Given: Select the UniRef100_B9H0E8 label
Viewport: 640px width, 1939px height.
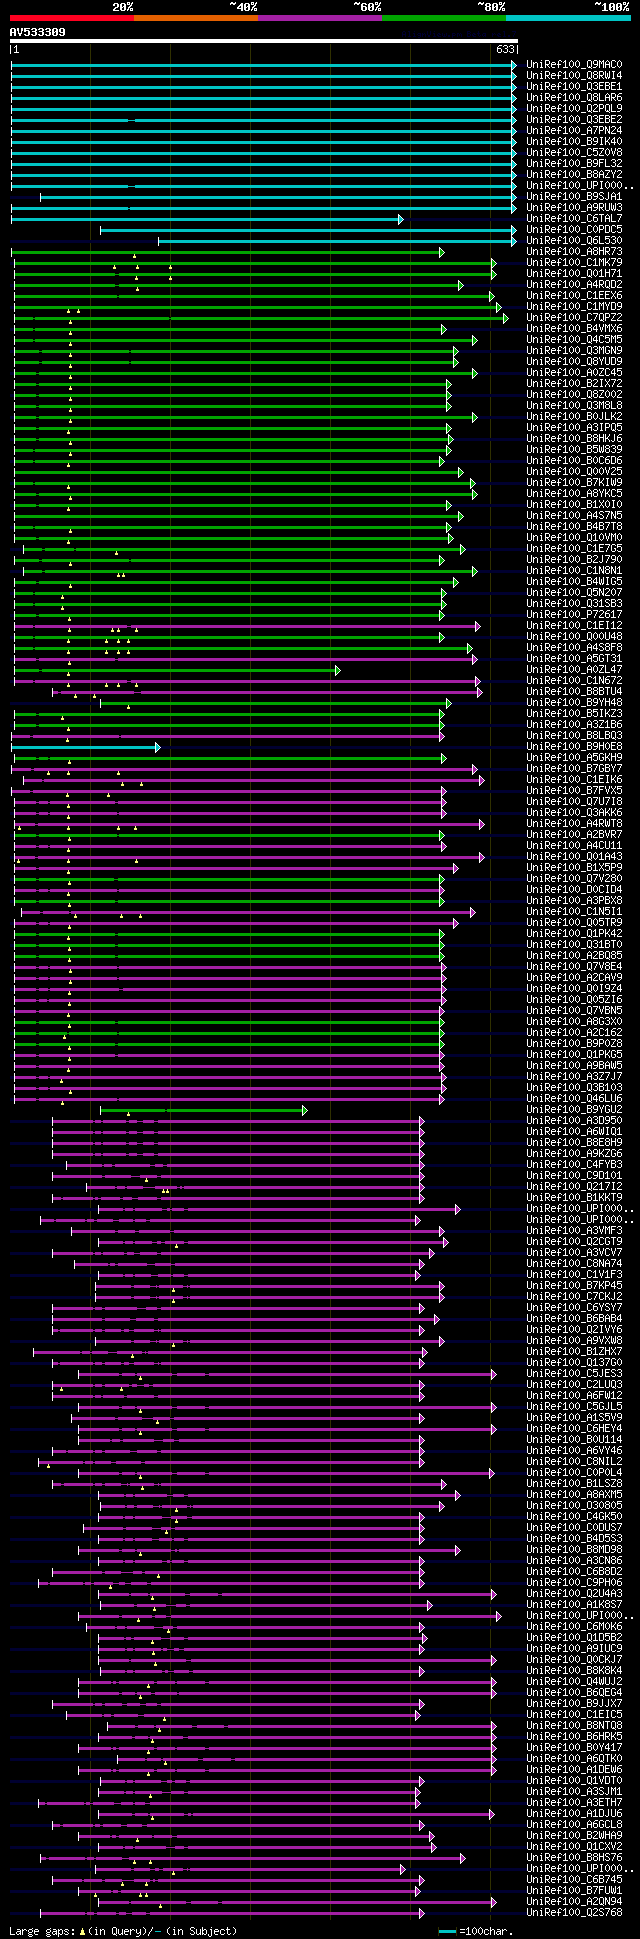Looking at the screenshot, I should [x=574, y=747].
